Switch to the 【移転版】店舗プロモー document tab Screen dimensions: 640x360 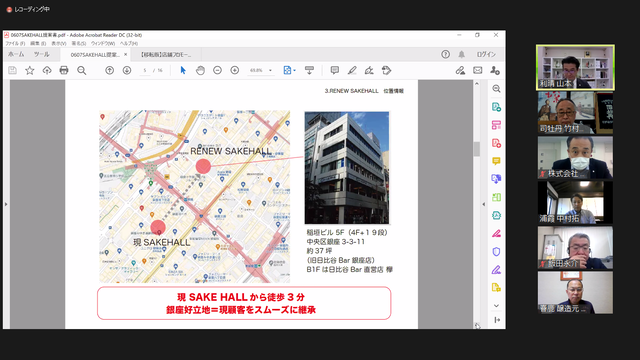pyautogui.click(x=166, y=54)
